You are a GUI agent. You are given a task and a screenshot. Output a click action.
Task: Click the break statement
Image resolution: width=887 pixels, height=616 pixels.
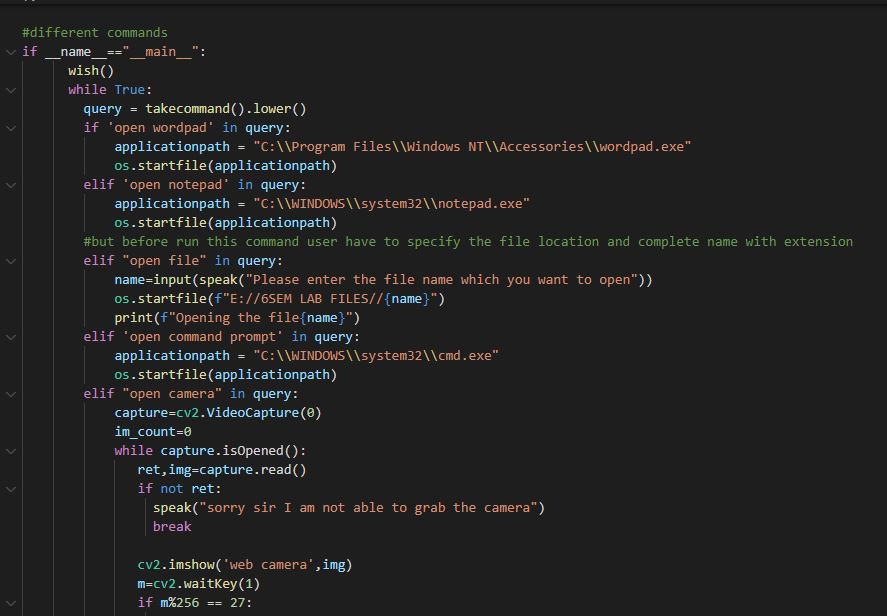point(172,527)
